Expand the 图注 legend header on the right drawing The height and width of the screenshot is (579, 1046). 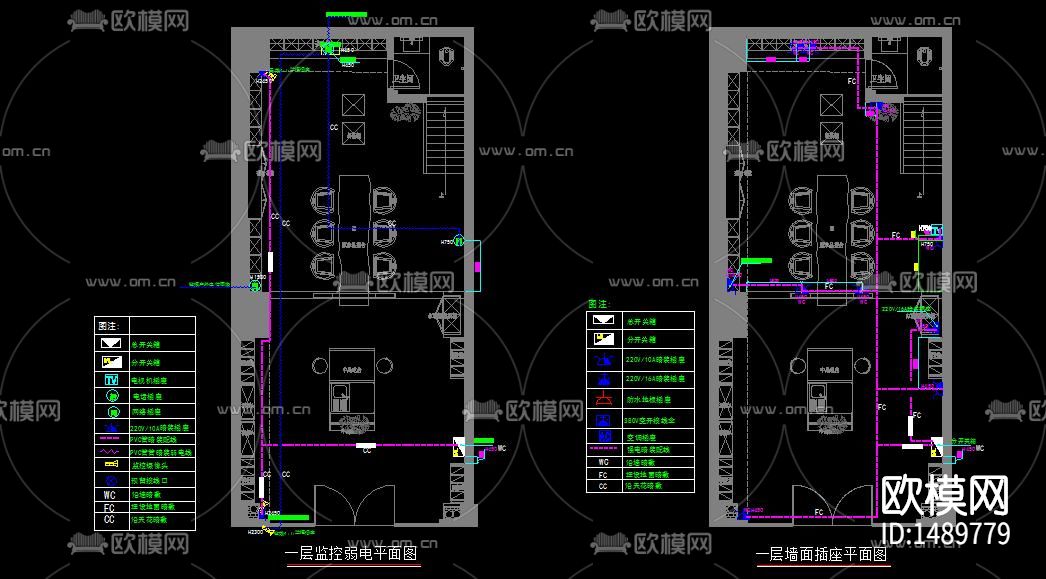(x=597, y=302)
